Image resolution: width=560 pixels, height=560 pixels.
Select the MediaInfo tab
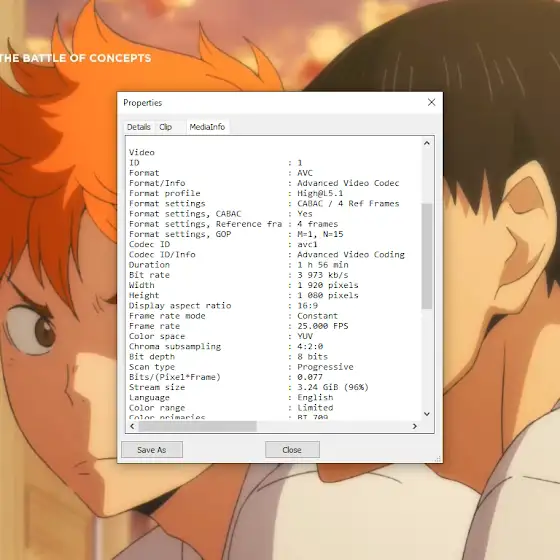207,127
